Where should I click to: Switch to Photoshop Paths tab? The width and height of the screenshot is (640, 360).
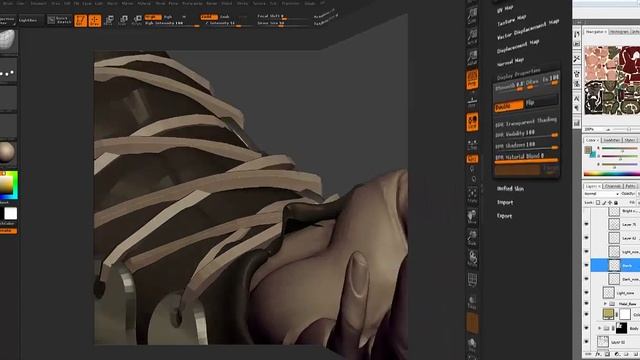tap(630, 186)
